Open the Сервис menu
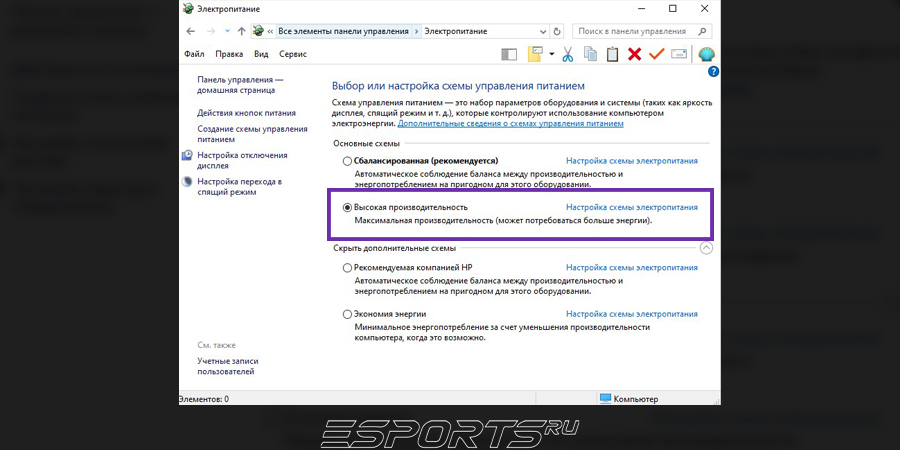 coord(293,54)
